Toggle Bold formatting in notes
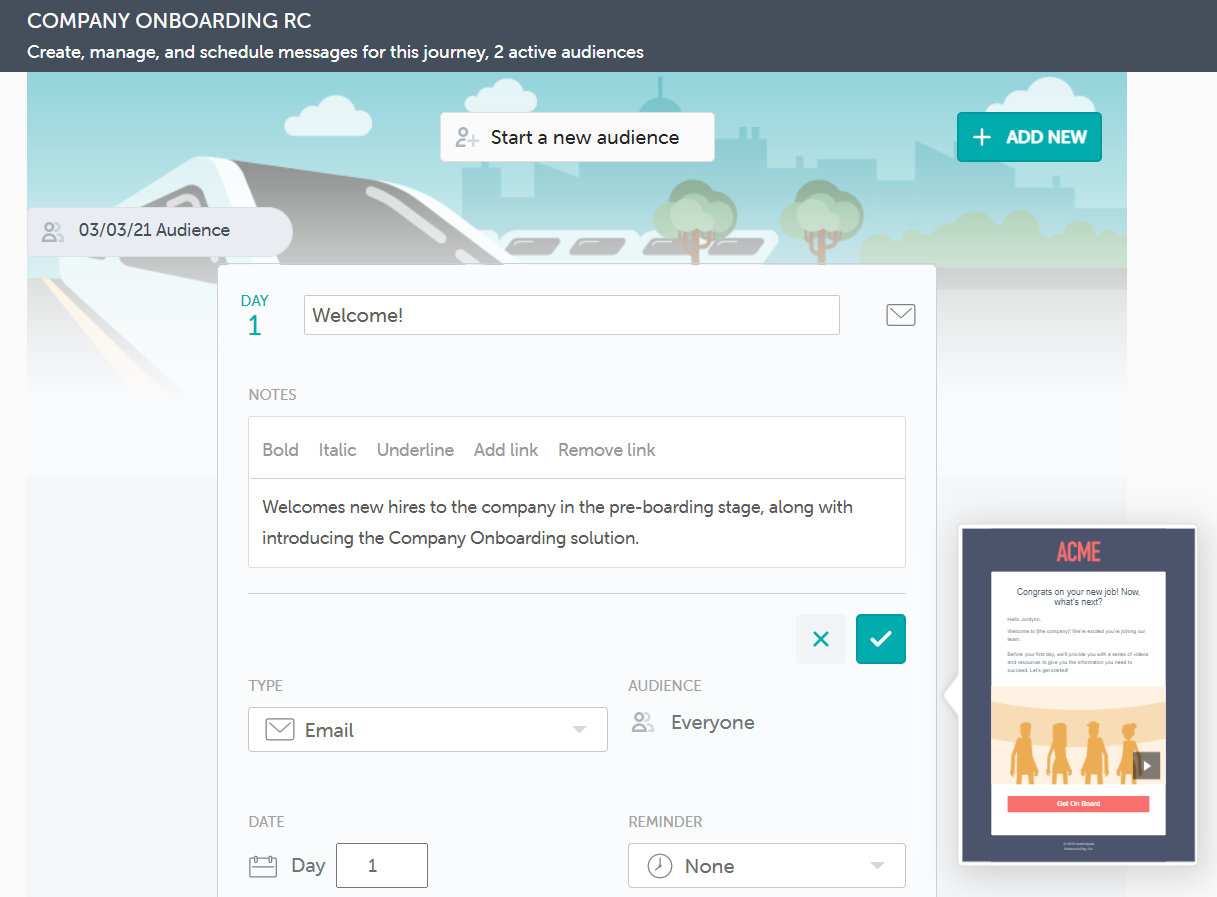The image size is (1217, 897). [280, 450]
